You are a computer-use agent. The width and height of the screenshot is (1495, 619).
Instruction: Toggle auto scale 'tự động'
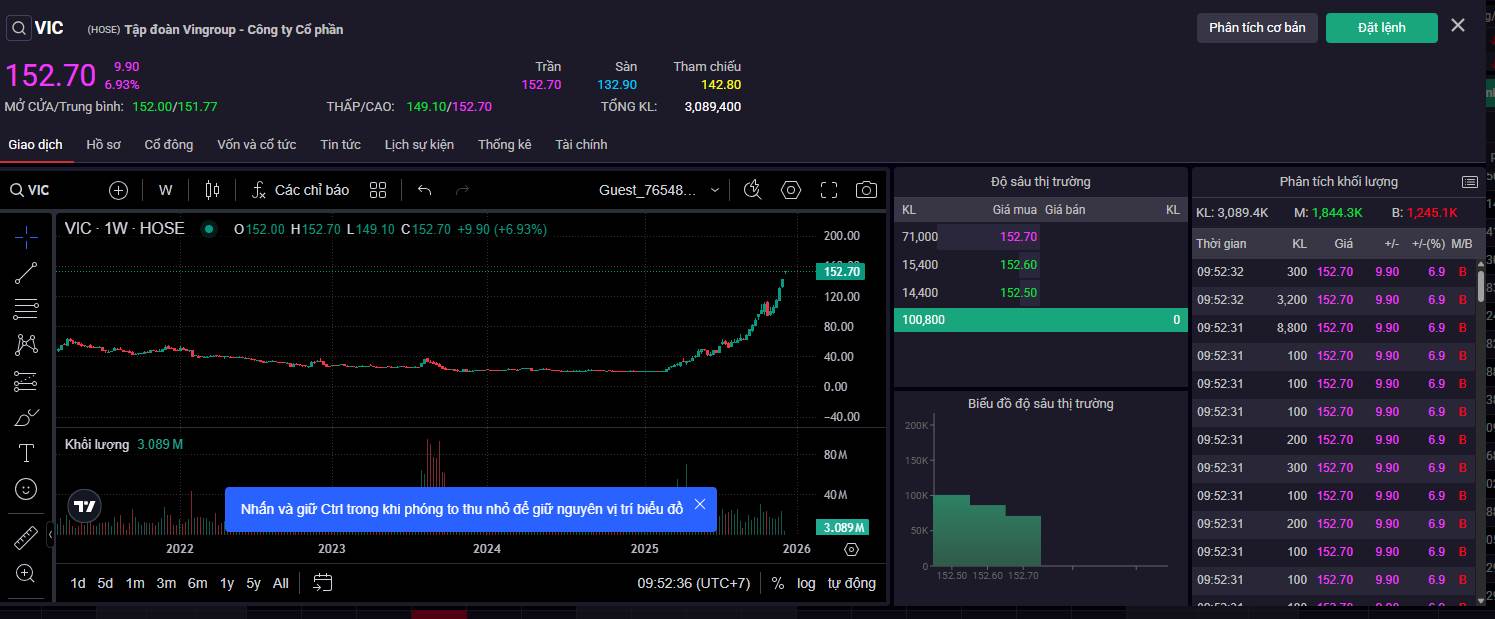click(851, 583)
